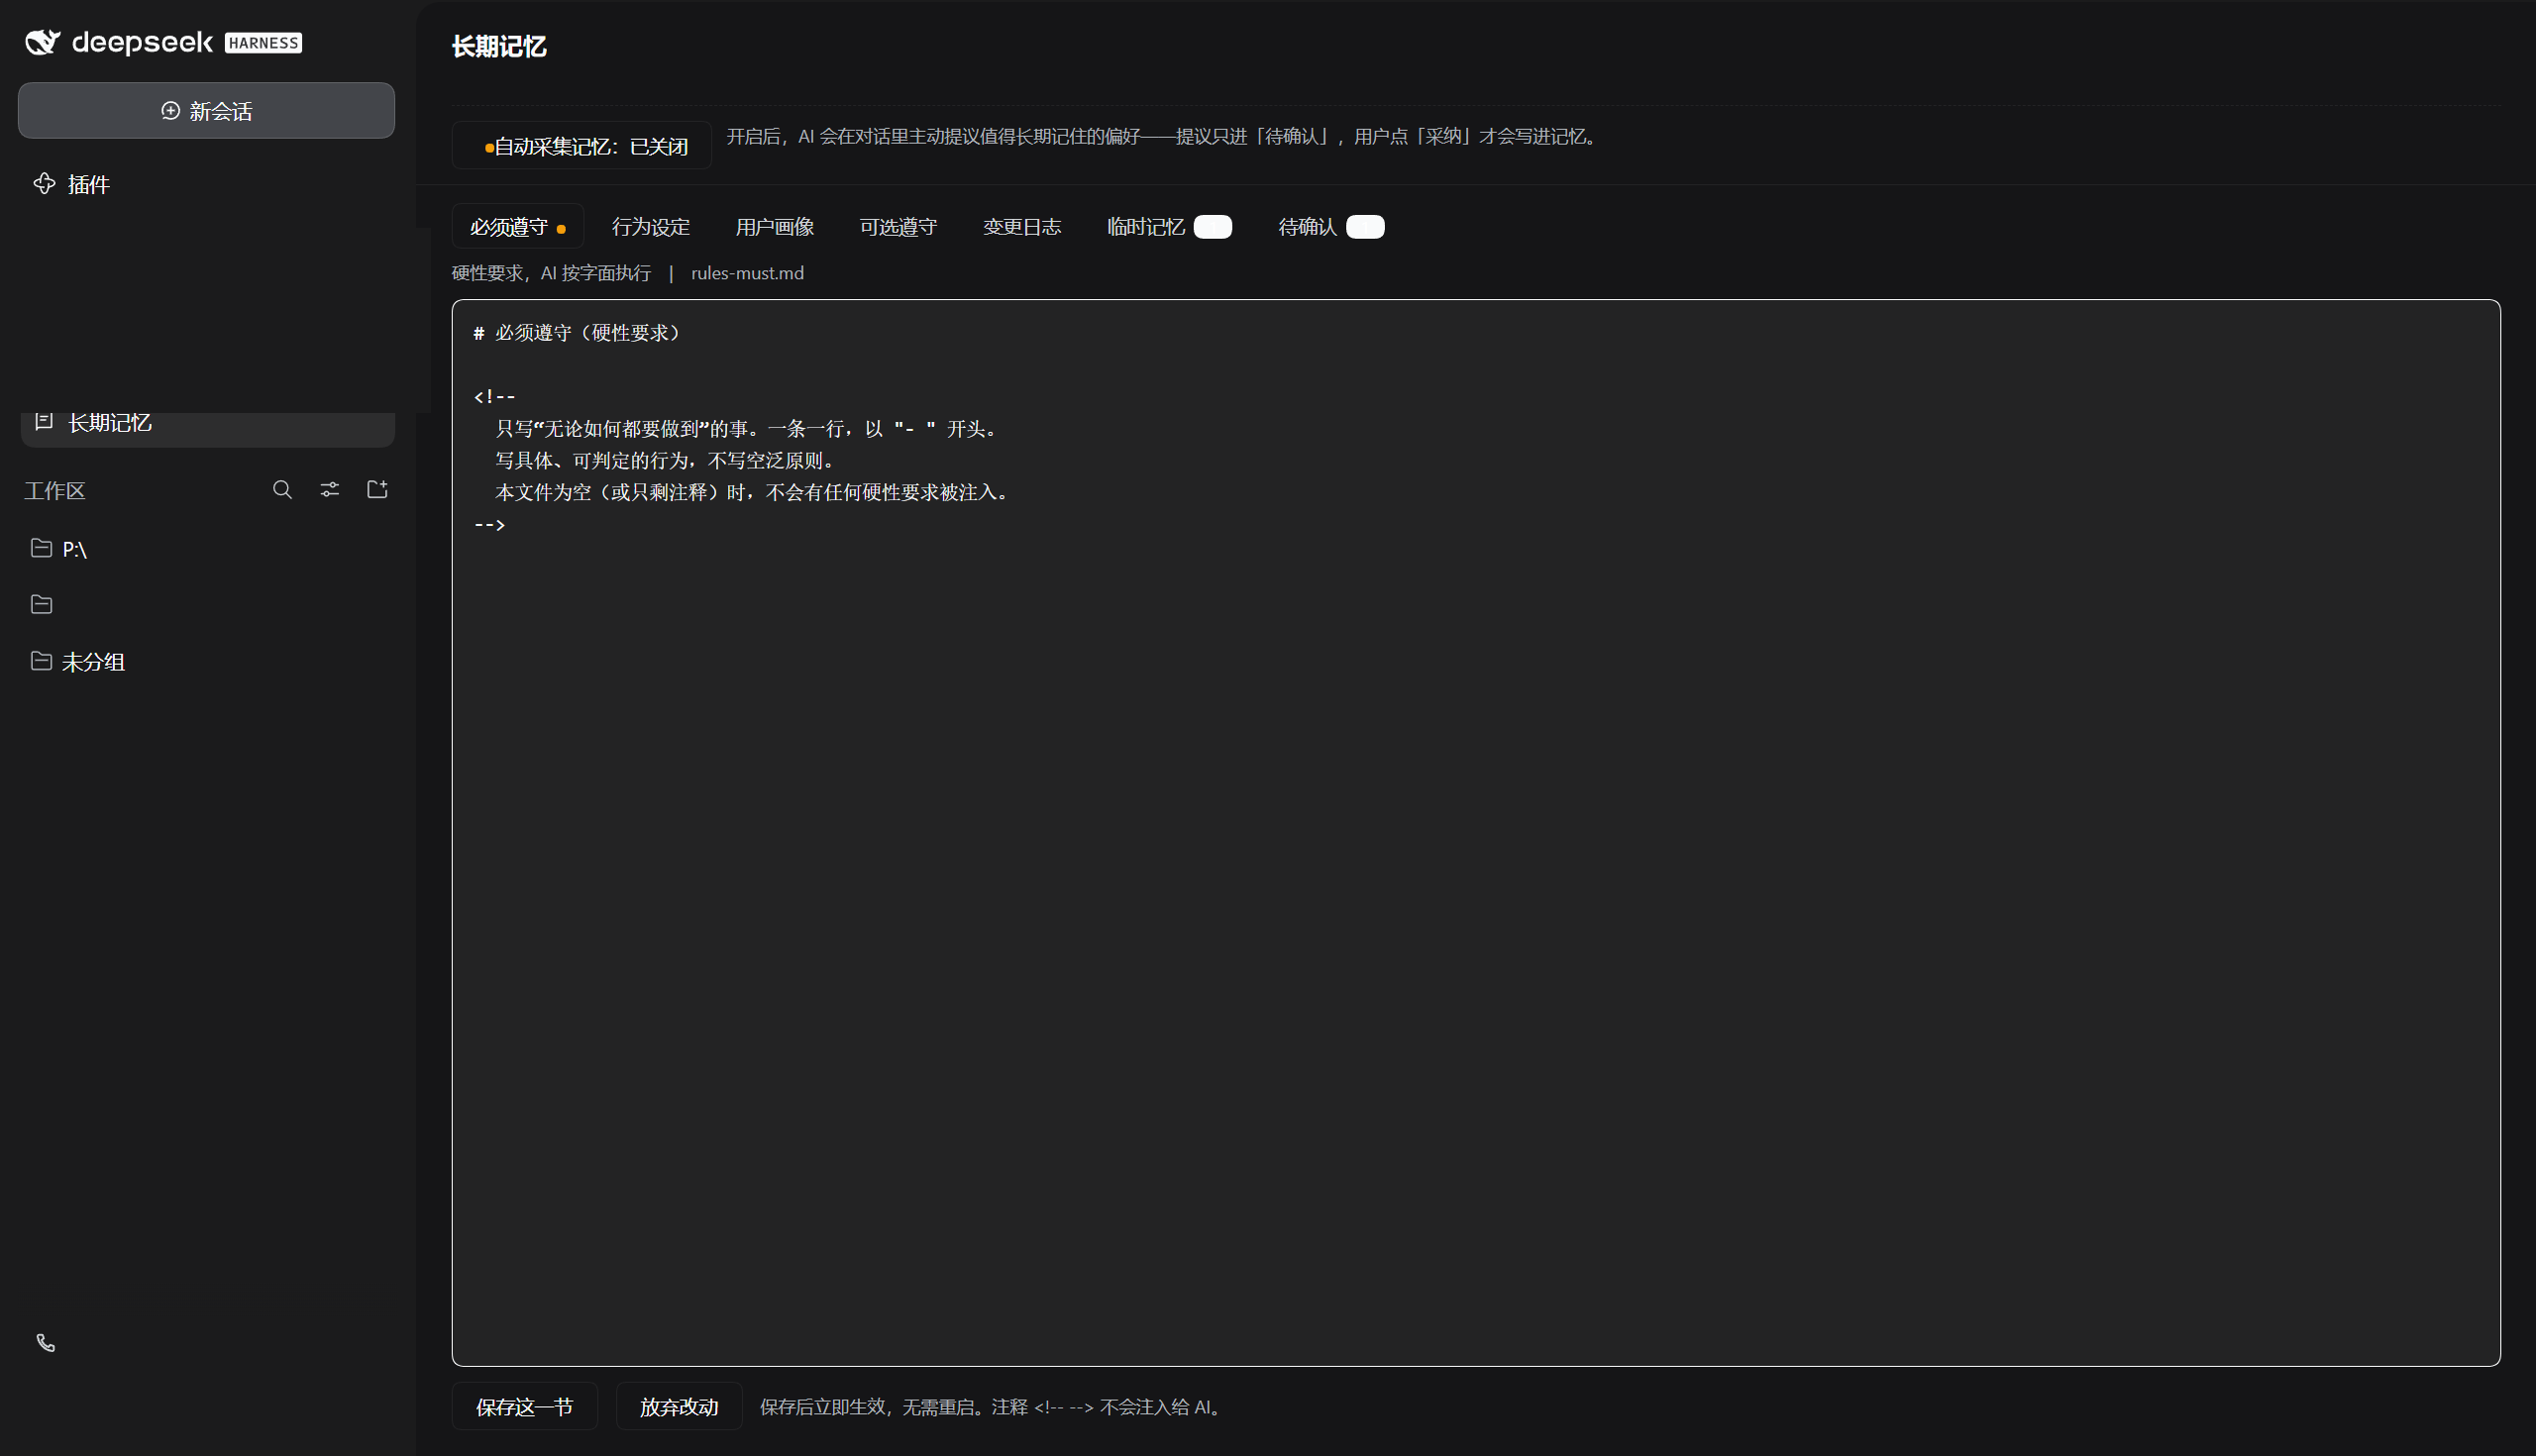This screenshot has height=1456, width=2536.
Task: Toggle 自动采集记忆 on or off
Action: (x=582, y=146)
